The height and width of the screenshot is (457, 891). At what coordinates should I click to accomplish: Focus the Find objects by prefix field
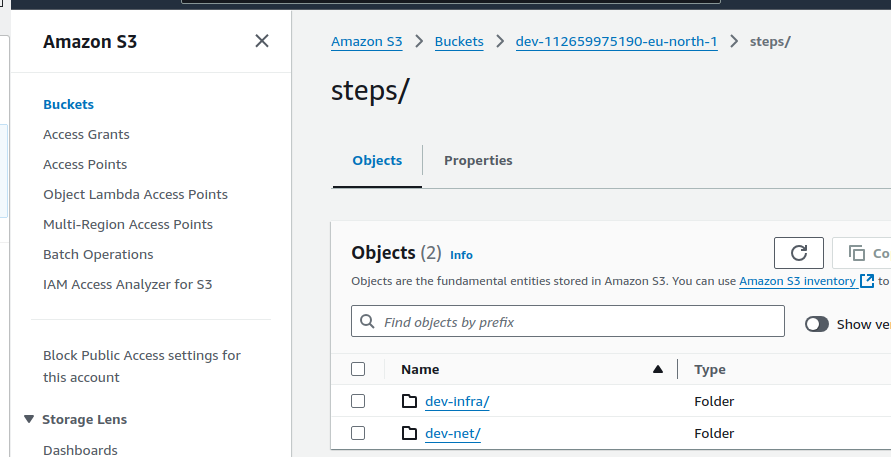[568, 321]
